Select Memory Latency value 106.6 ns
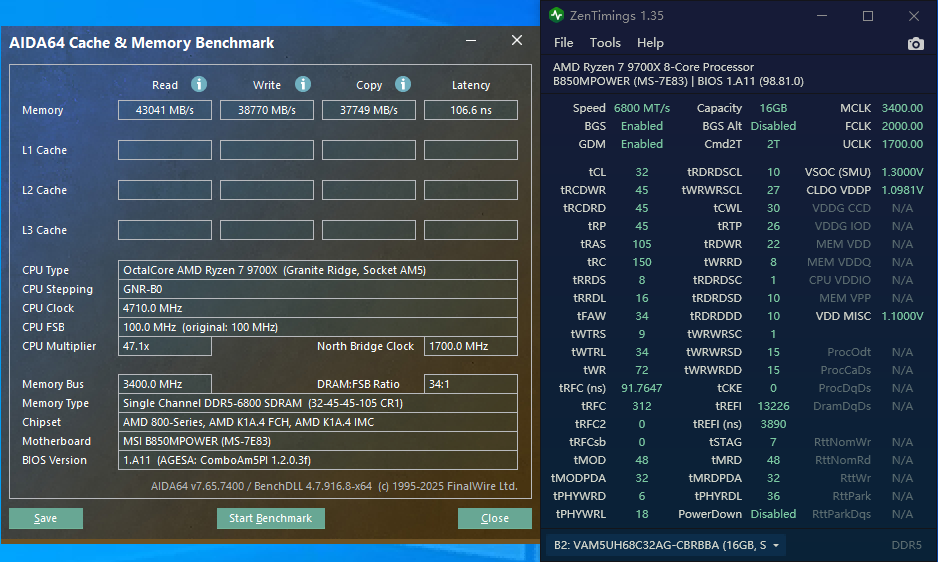This screenshot has height=562, width=938. (471, 110)
